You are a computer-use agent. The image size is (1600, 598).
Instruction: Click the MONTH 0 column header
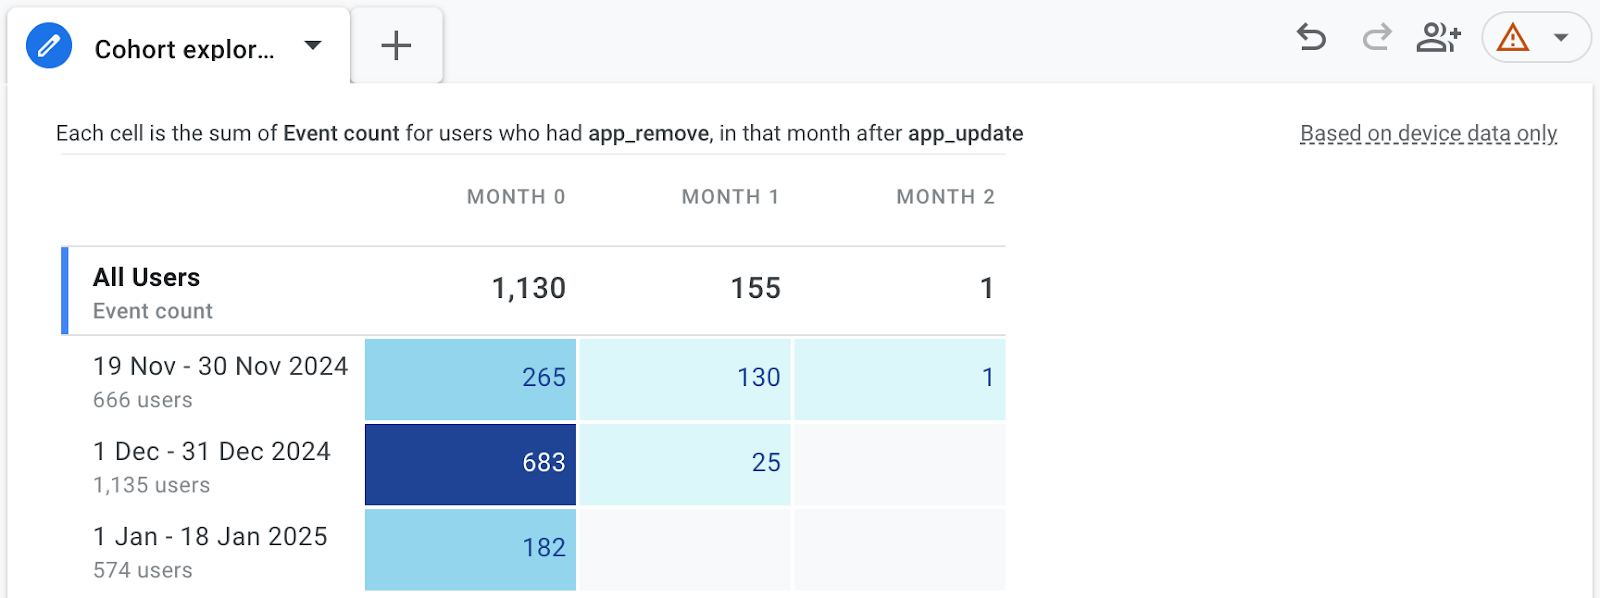pyautogui.click(x=516, y=197)
